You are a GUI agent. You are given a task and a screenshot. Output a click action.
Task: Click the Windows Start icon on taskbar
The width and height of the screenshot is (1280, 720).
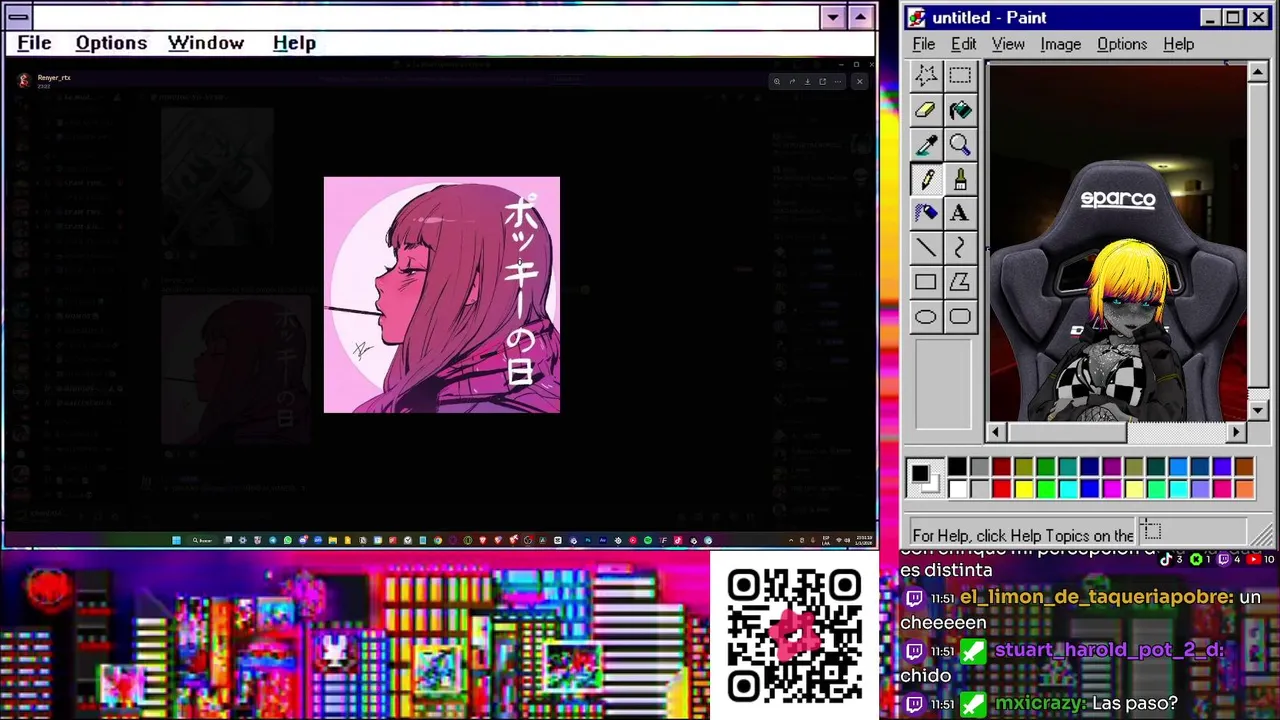coord(176,540)
